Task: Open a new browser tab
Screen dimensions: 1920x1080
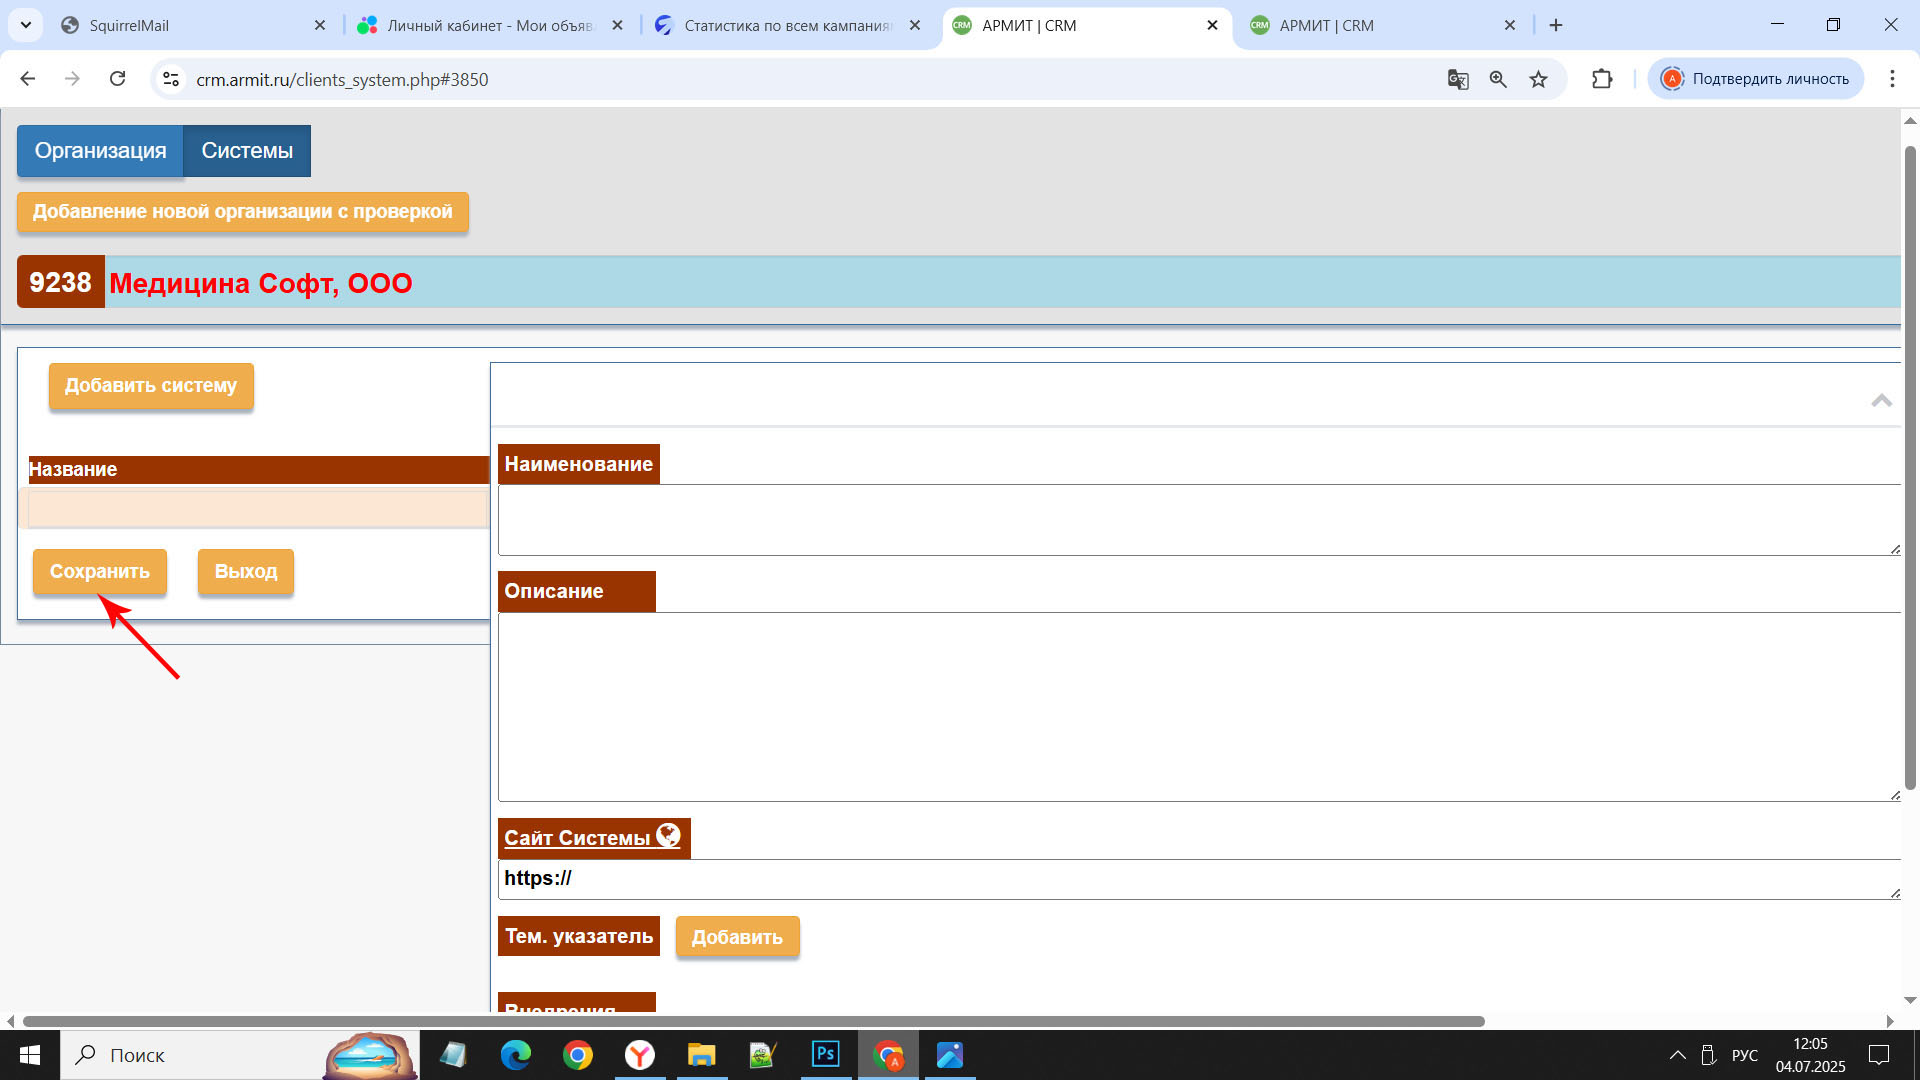Action: pos(1556,25)
